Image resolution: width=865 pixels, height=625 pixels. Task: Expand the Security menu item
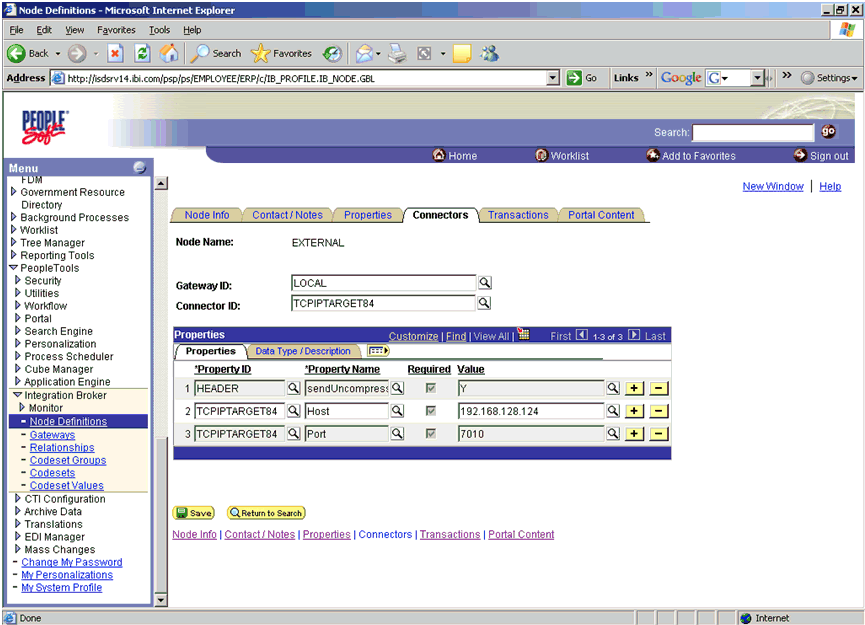[x=17, y=280]
